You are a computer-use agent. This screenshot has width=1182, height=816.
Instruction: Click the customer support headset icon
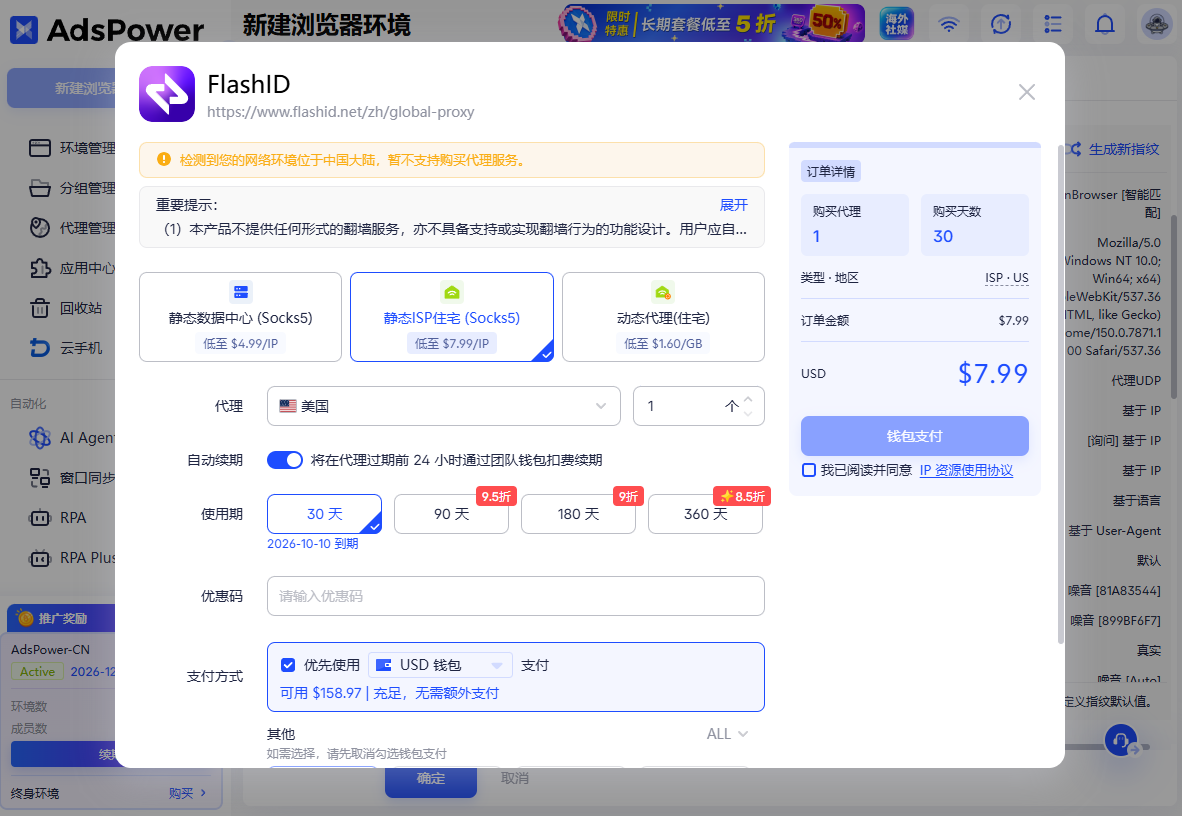[1121, 740]
